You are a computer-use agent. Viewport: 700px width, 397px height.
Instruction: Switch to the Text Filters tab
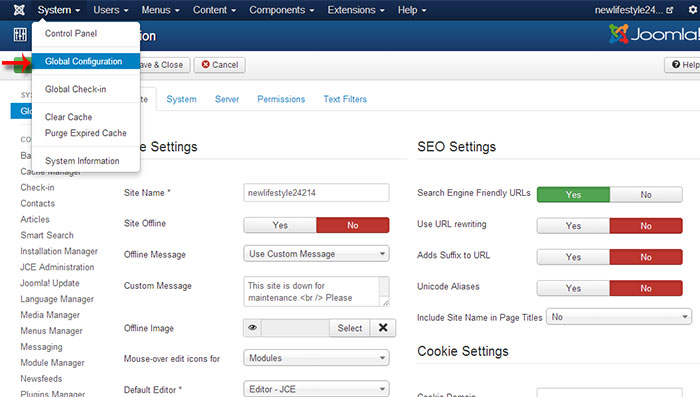[345, 99]
